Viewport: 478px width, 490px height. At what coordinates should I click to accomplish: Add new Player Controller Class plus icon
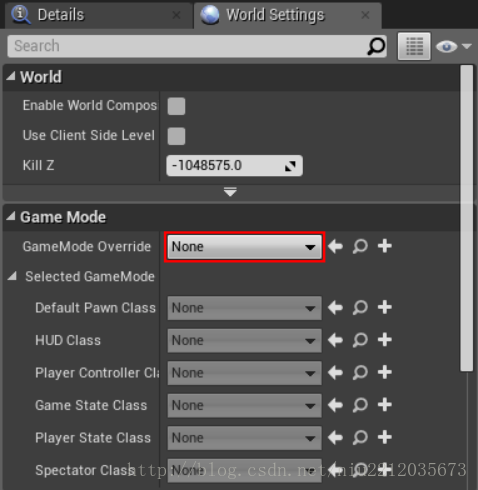[385, 372]
